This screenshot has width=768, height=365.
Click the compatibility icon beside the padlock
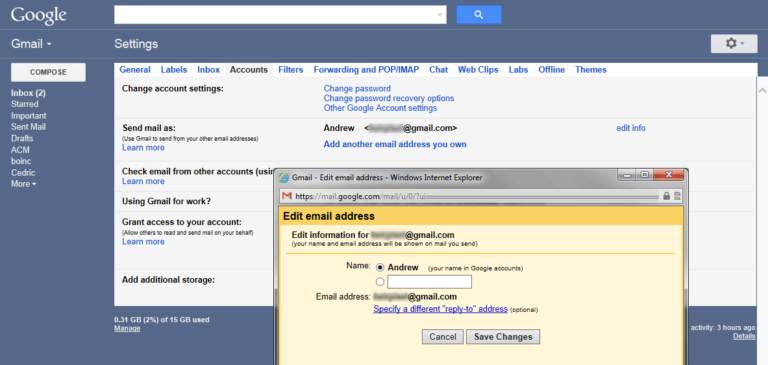click(x=677, y=196)
